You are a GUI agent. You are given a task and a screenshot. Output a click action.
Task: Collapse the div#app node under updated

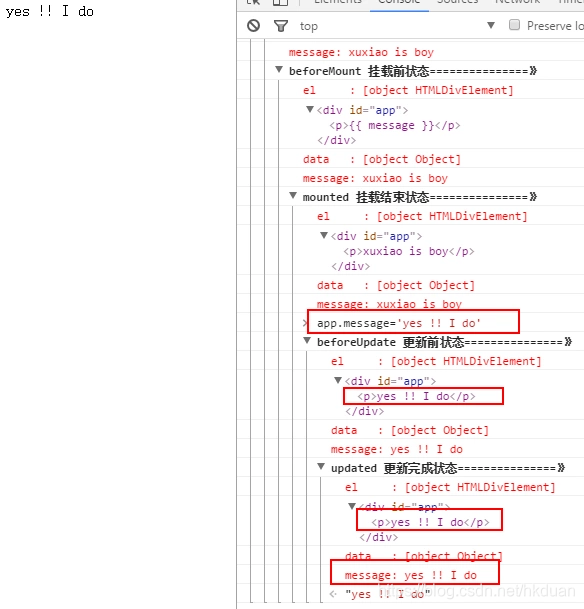(352, 506)
